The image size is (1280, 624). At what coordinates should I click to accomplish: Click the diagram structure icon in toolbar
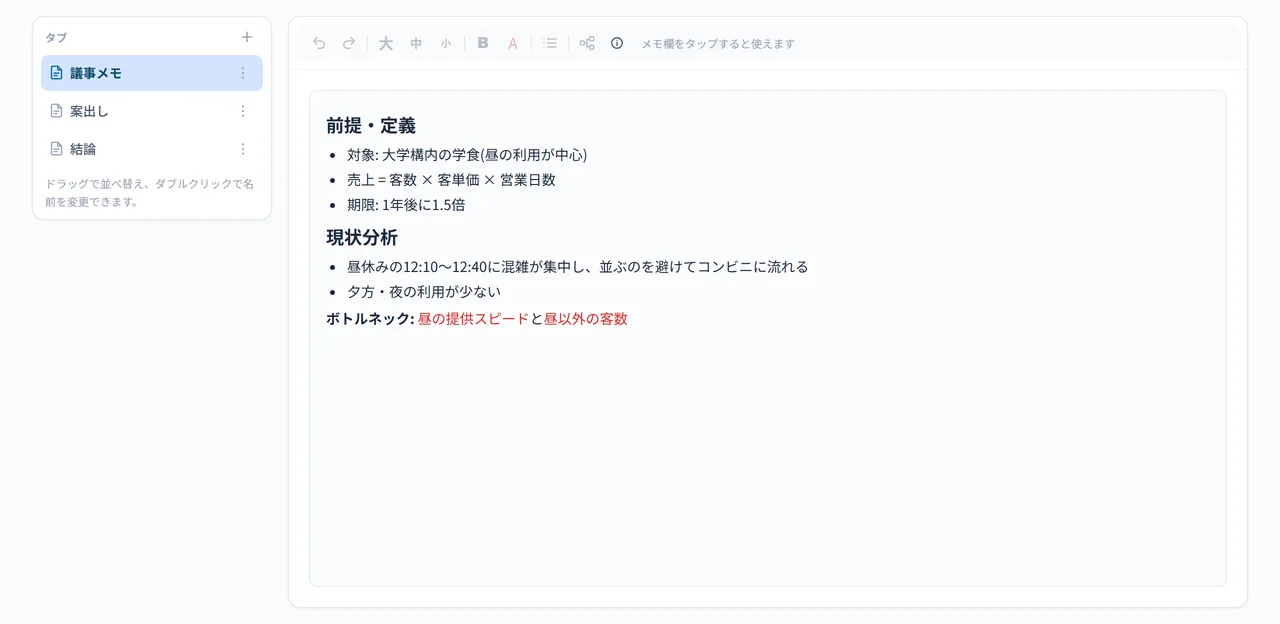[587, 43]
